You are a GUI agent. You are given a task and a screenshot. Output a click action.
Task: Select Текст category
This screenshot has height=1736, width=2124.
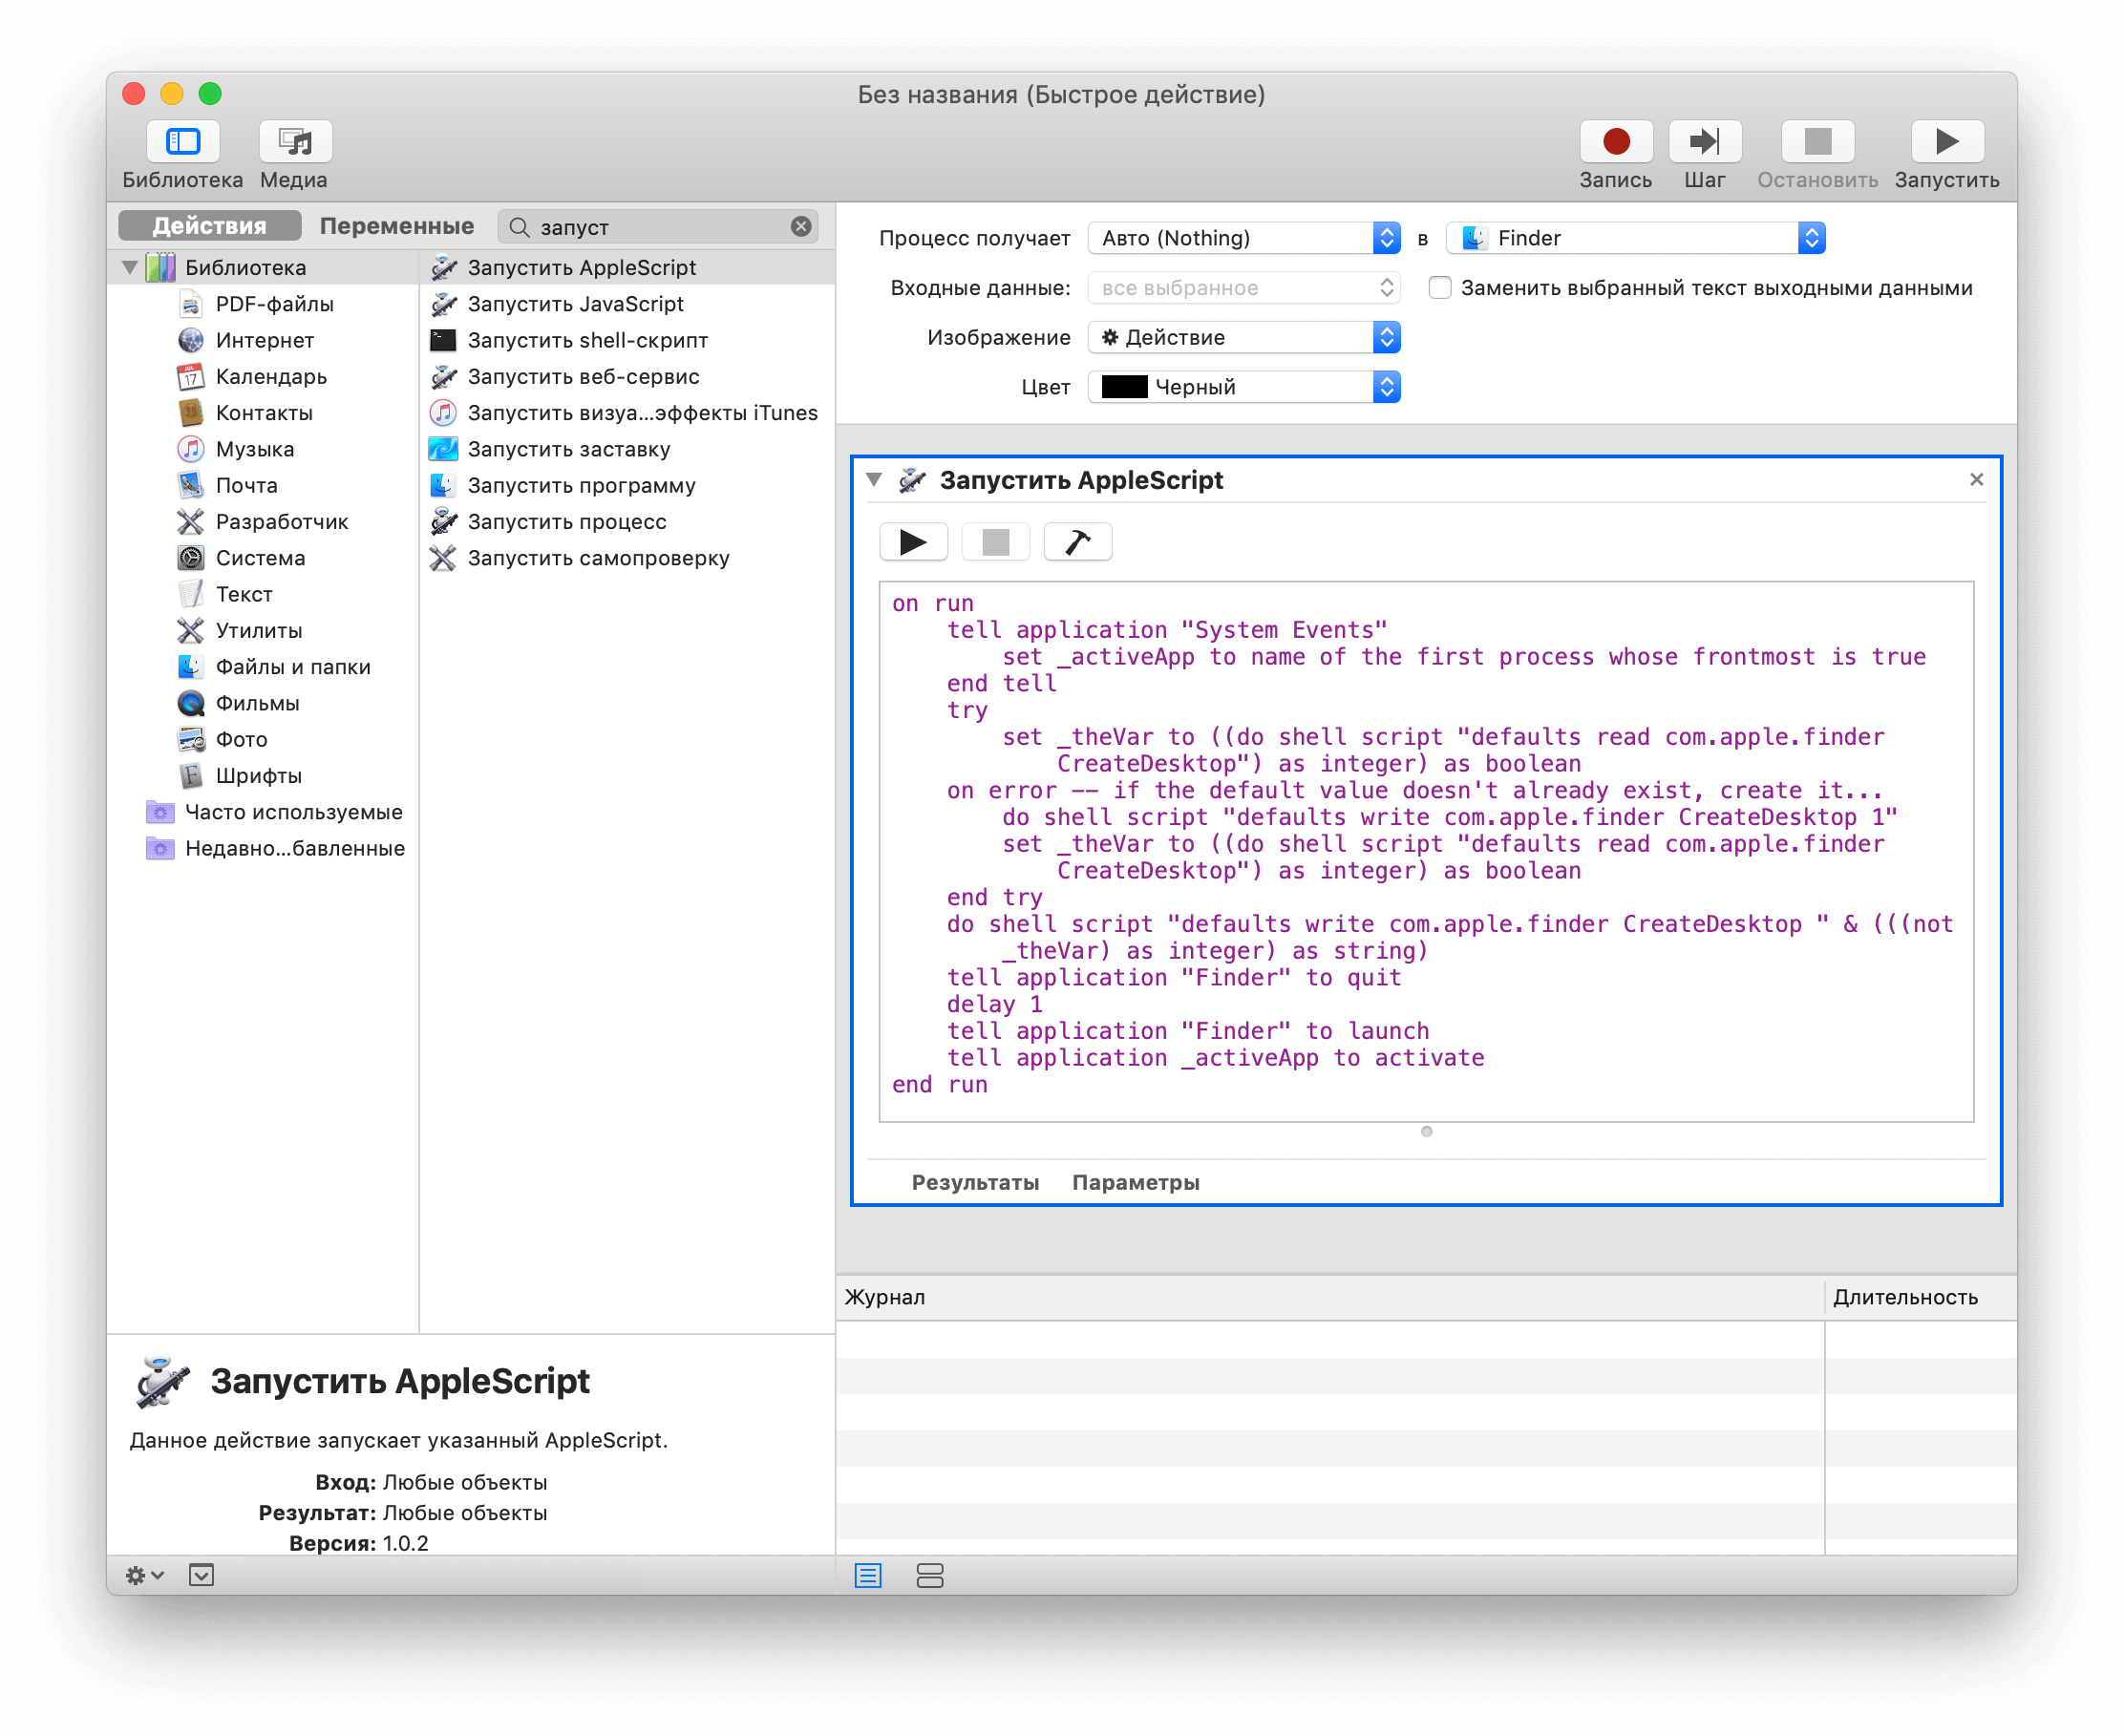tap(243, 594)
